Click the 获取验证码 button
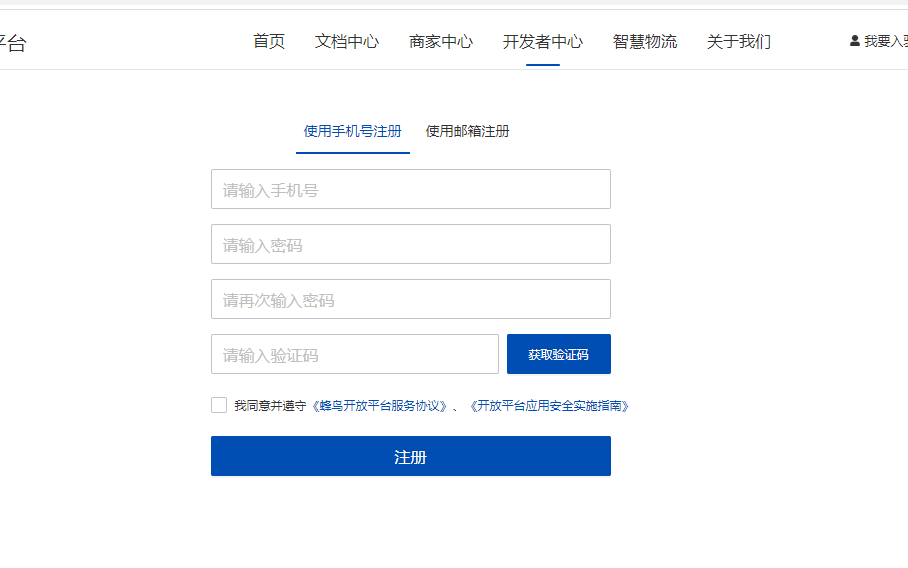 (x=559, y=354)
